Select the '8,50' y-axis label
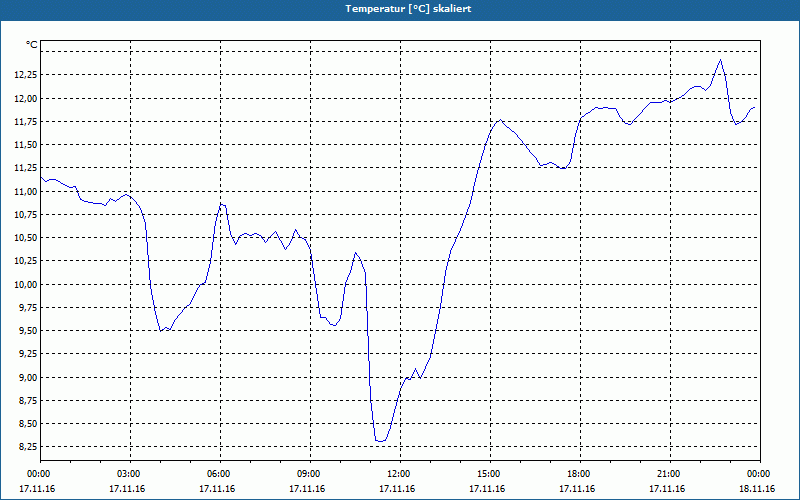The height and width of the screenshot is (500, 800). pos(28,423)
